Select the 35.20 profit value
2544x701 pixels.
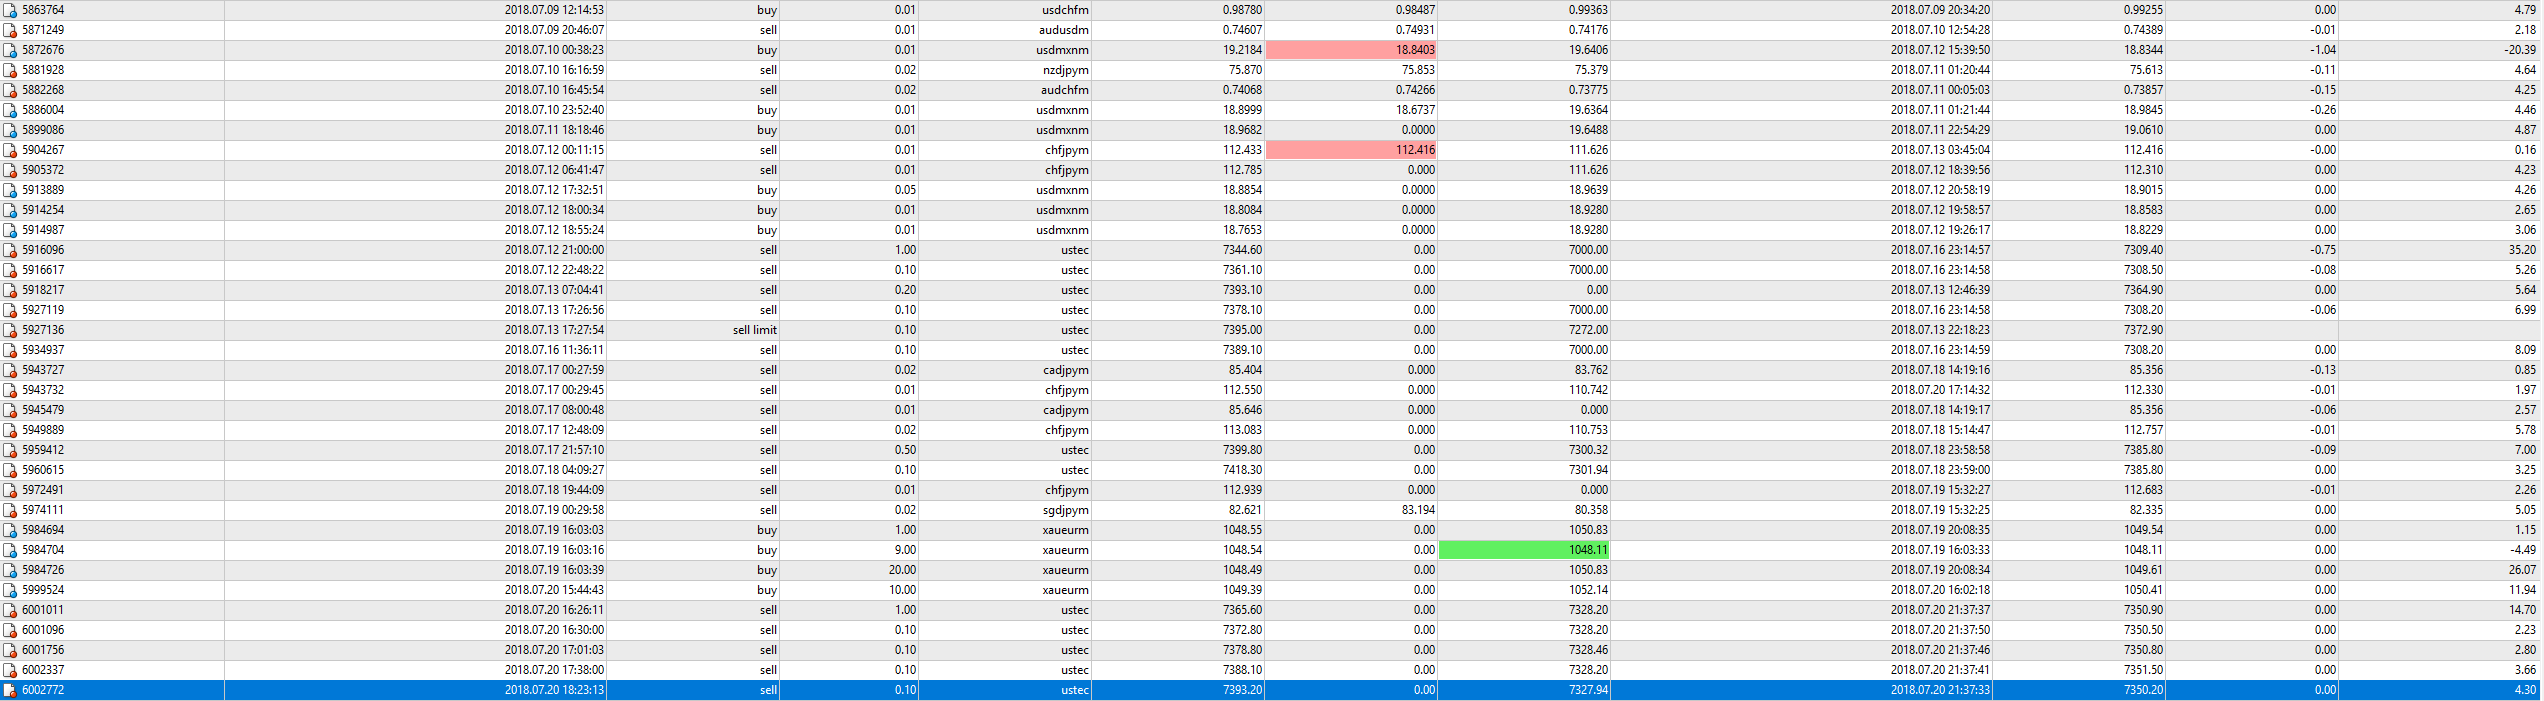coord(2523,250)
